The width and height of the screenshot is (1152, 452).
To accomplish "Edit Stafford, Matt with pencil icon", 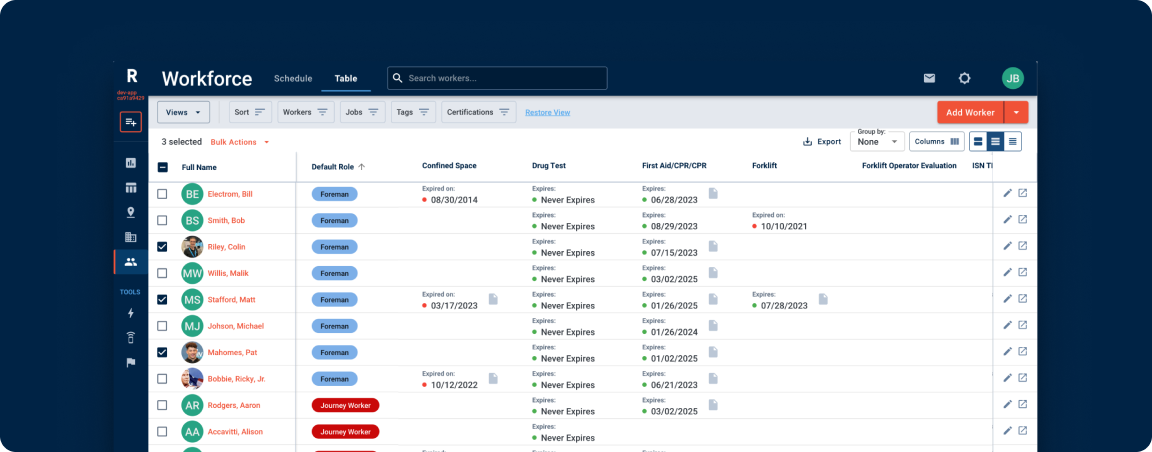I will pyautogui.click(x=1007, y=298).
